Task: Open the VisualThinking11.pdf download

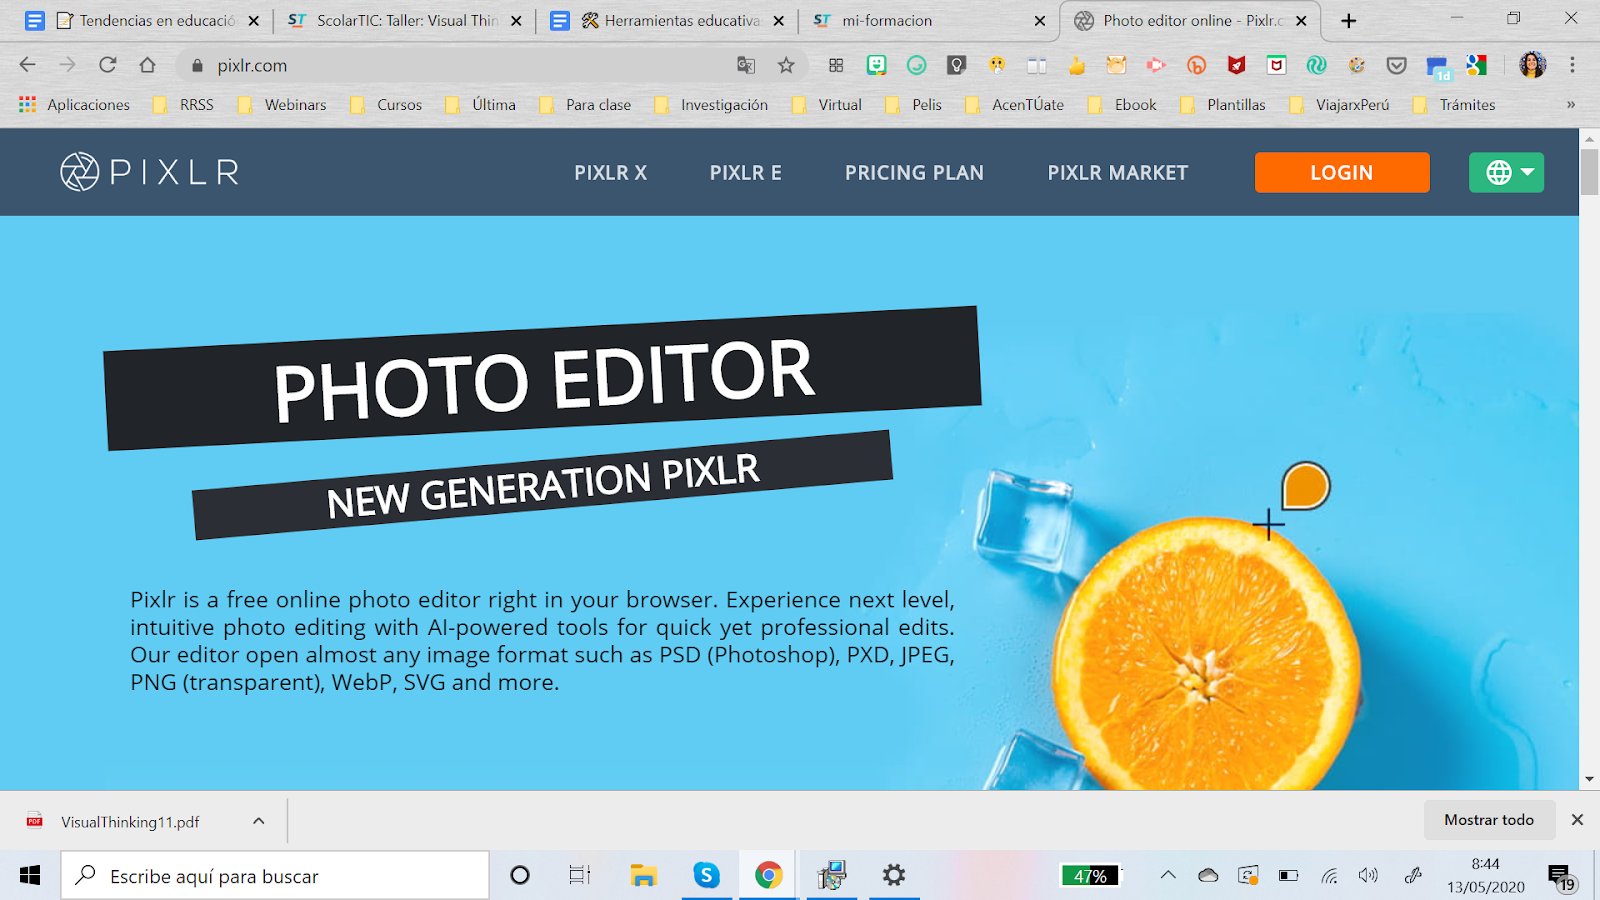Action: tap(130, 822)
